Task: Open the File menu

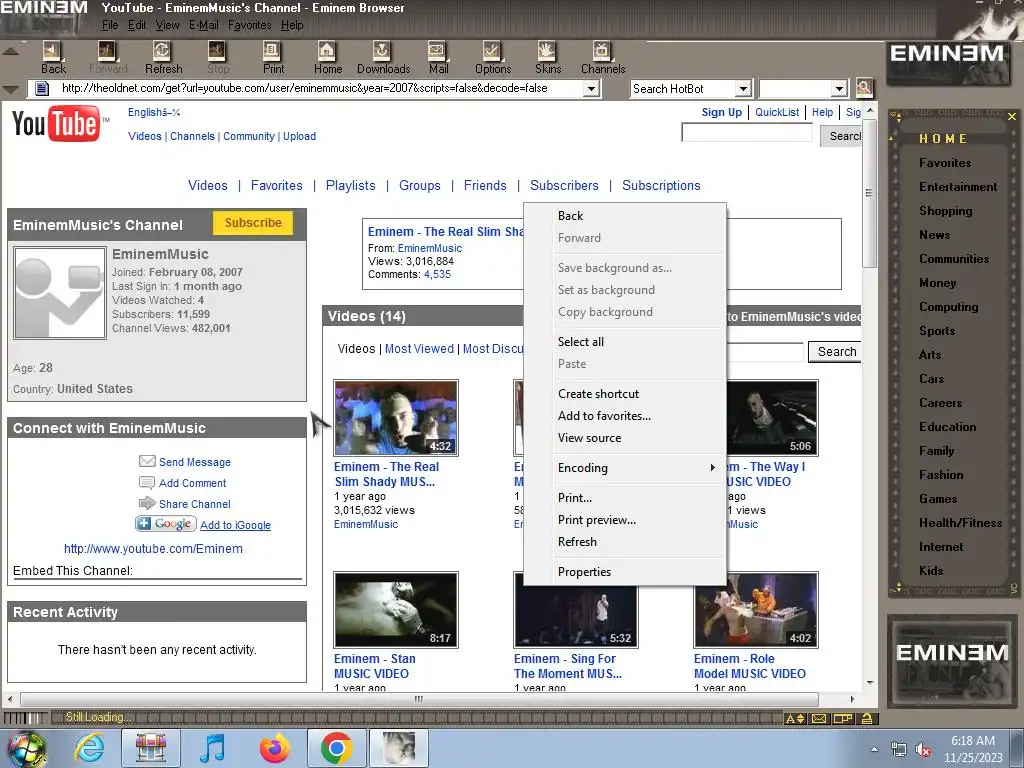Action: click(110, 25)
